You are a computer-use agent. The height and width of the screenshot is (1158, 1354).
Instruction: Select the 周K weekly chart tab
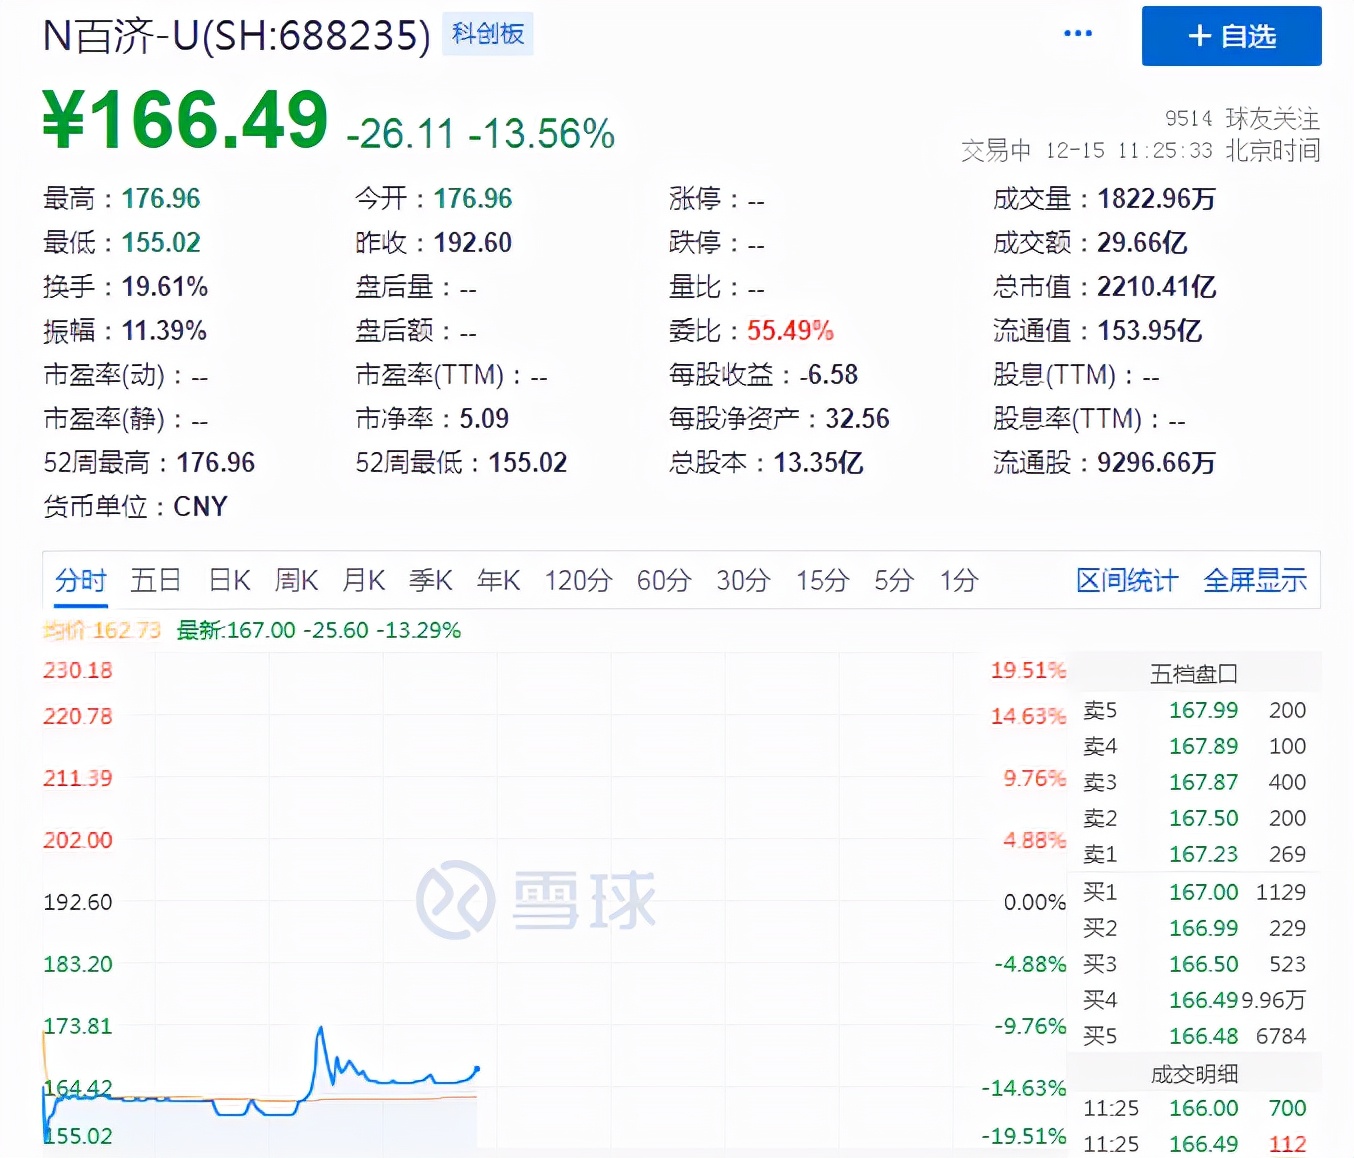click(x=295, y=580)
